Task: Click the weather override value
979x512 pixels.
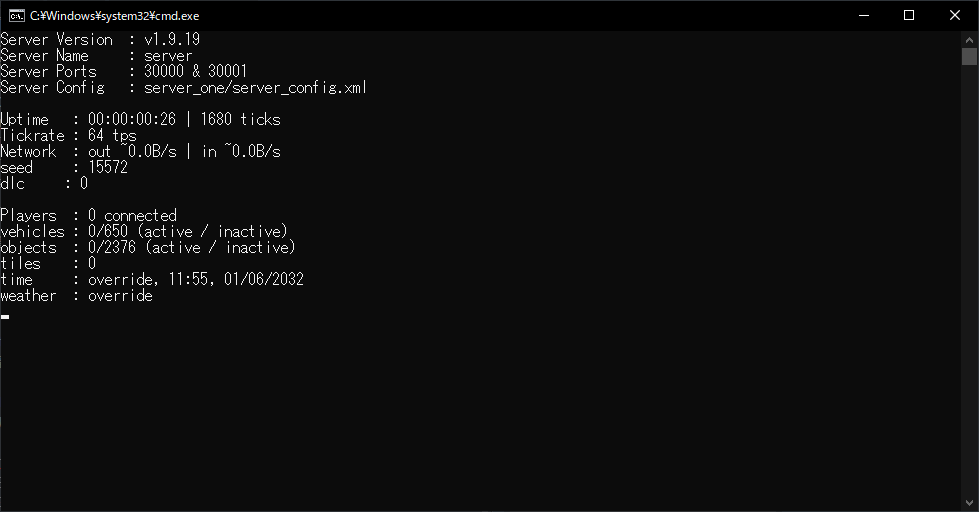Action: pyautogui.click(x=120, y=296)
